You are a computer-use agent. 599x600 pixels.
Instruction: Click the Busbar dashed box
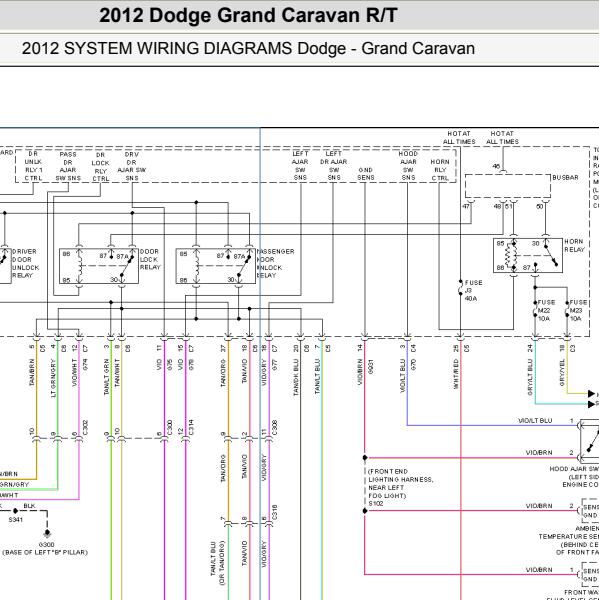click(508, 186)
